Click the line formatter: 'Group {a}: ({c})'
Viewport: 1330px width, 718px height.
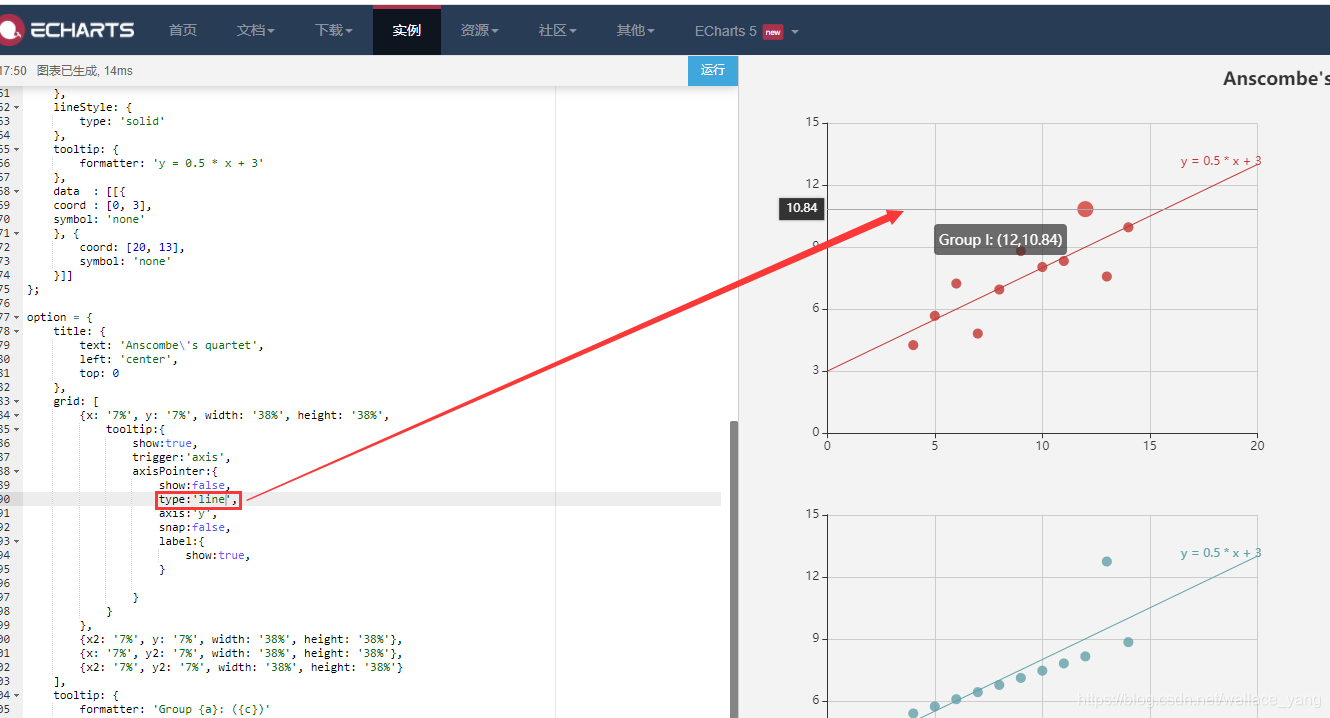coord(175,709)
